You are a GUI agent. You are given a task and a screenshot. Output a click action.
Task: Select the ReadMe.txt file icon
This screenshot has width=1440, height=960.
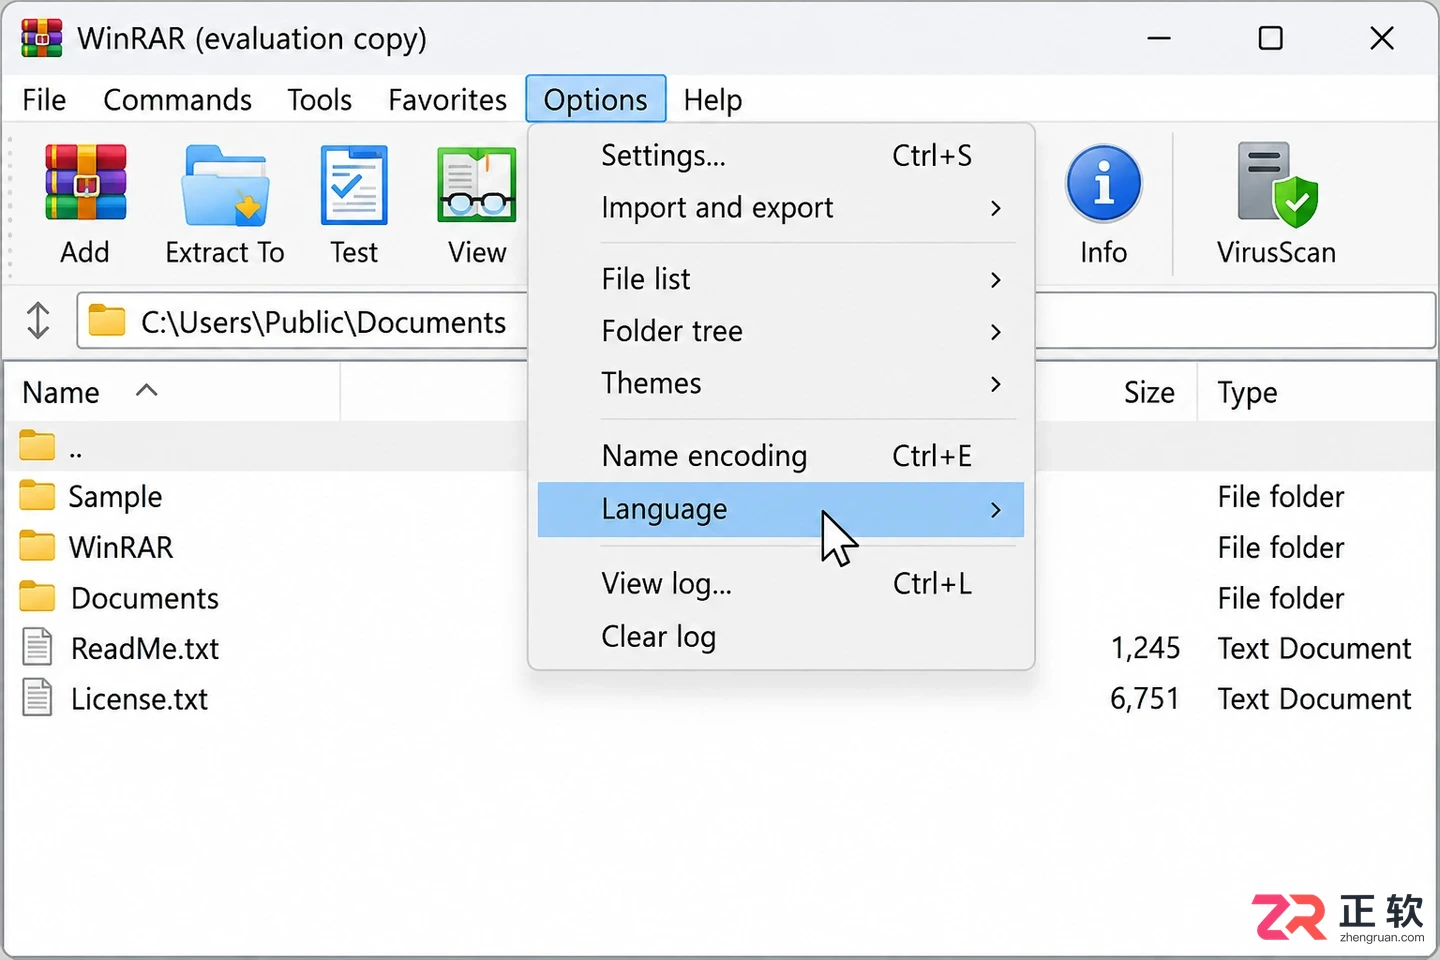point(37,647)
